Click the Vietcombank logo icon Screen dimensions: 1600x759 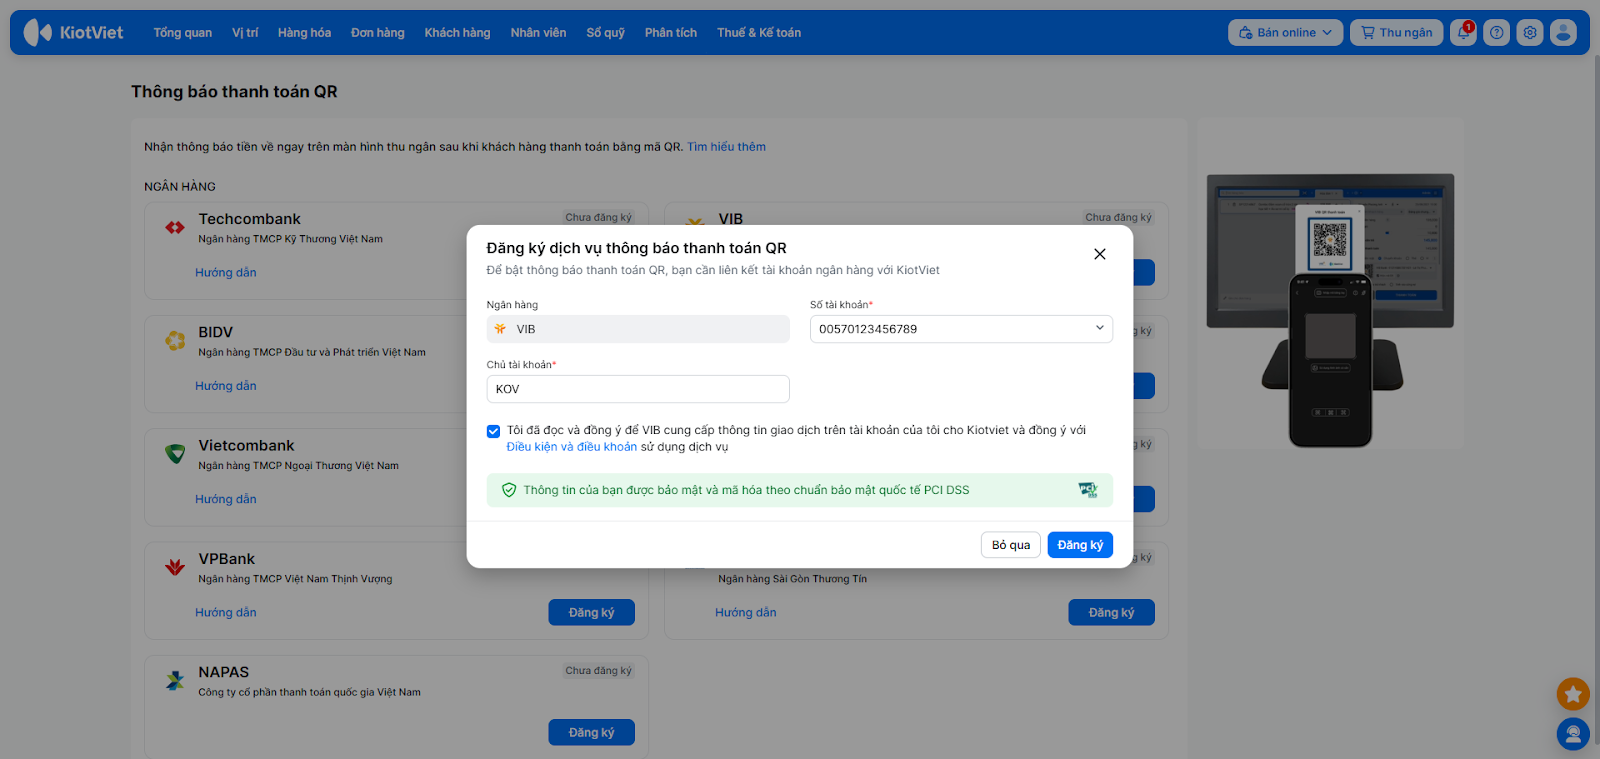[175, 454]
